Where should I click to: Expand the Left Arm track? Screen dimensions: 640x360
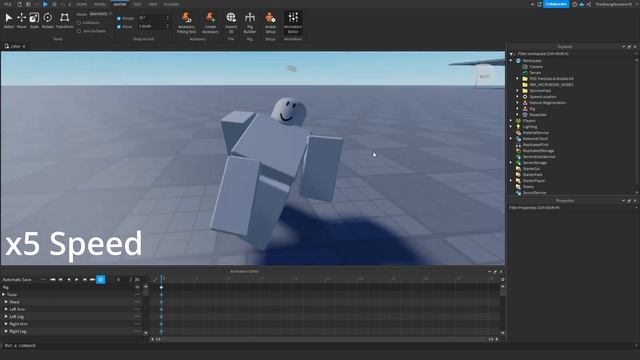[6, 309]
